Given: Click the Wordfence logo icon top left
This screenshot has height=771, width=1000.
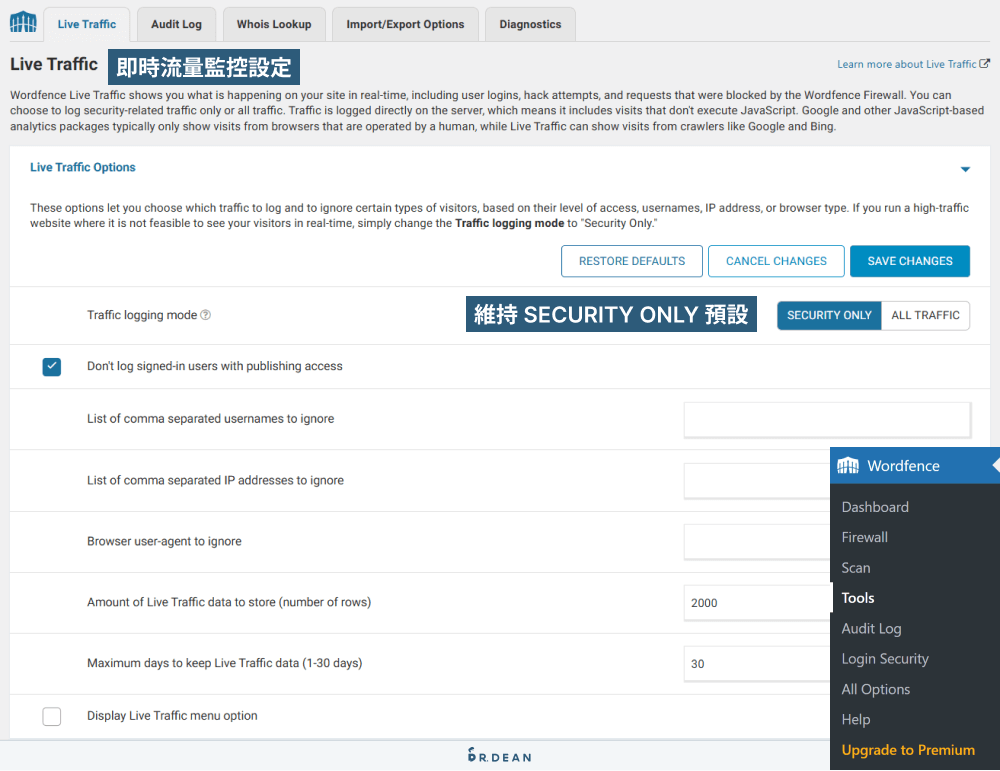Looking at the screenshot, I should 22,20.
